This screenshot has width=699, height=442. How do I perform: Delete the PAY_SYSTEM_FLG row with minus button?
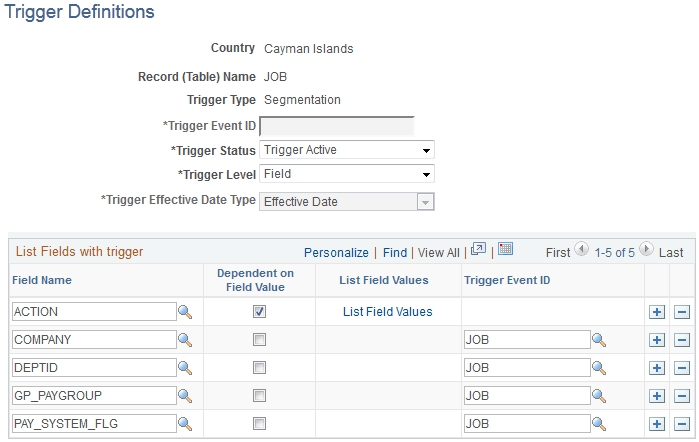pyautogui.click(x=682, y=424)
